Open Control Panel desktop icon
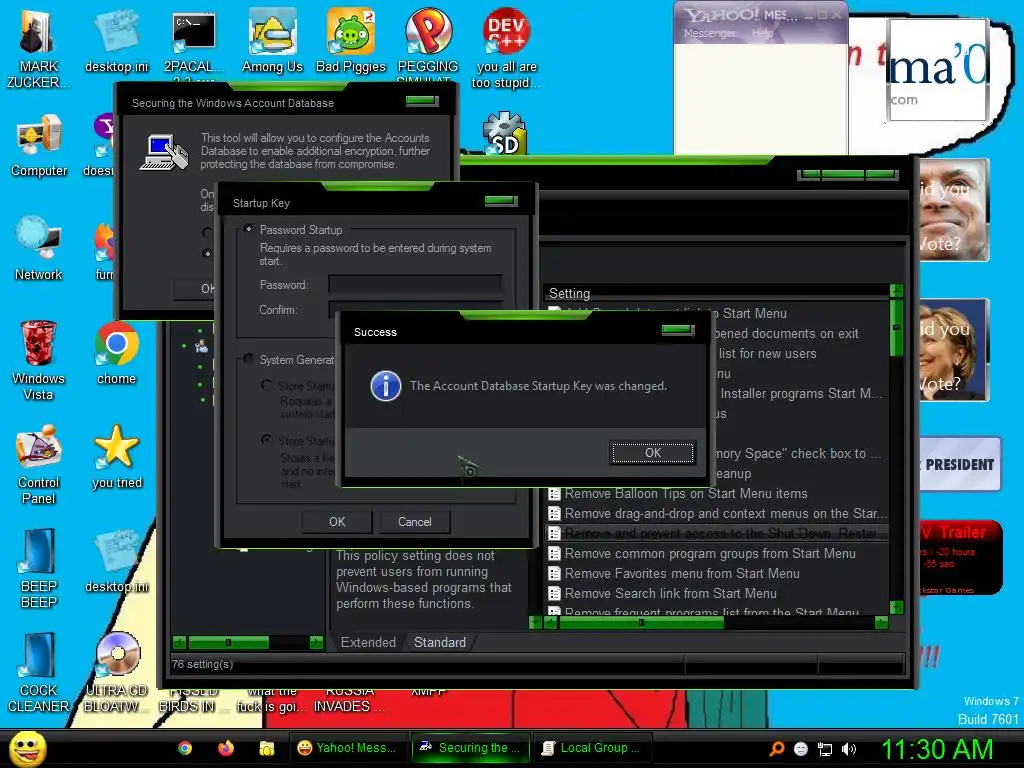 39,464
